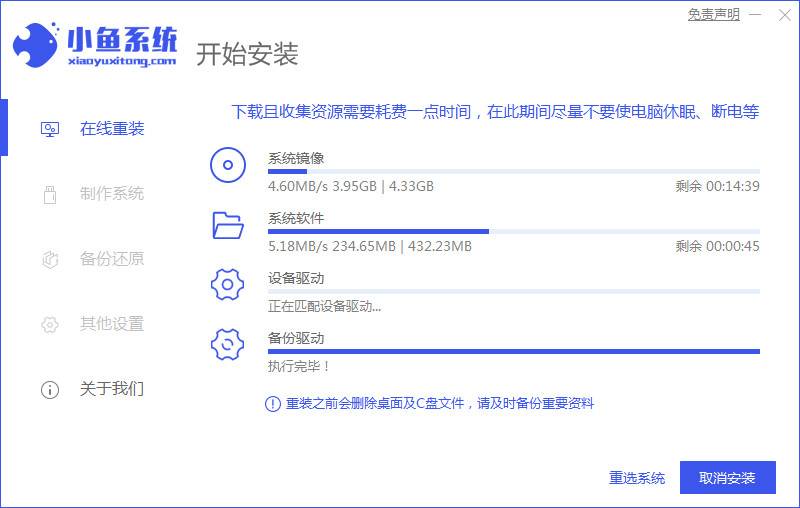The width and height of the screenshot is (800, 508).
Task: Go to 其他设置
Action: pyautogui.click(x=112, y=324)
